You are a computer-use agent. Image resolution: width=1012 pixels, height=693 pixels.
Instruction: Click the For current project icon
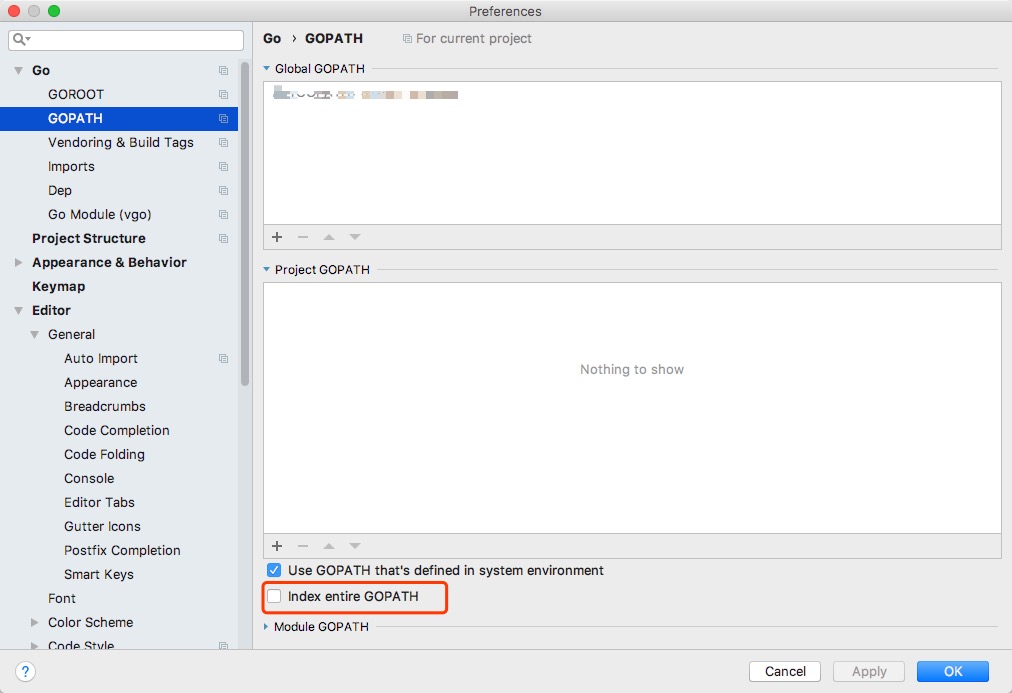point(406,38)
